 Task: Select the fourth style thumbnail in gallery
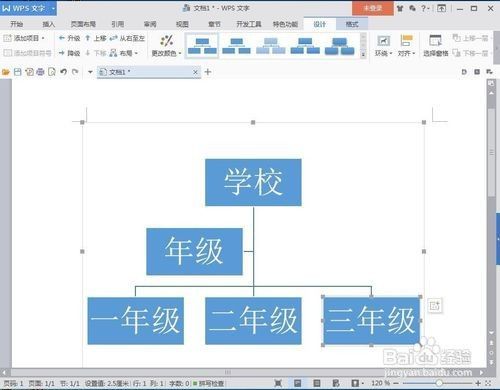point(305,46)
